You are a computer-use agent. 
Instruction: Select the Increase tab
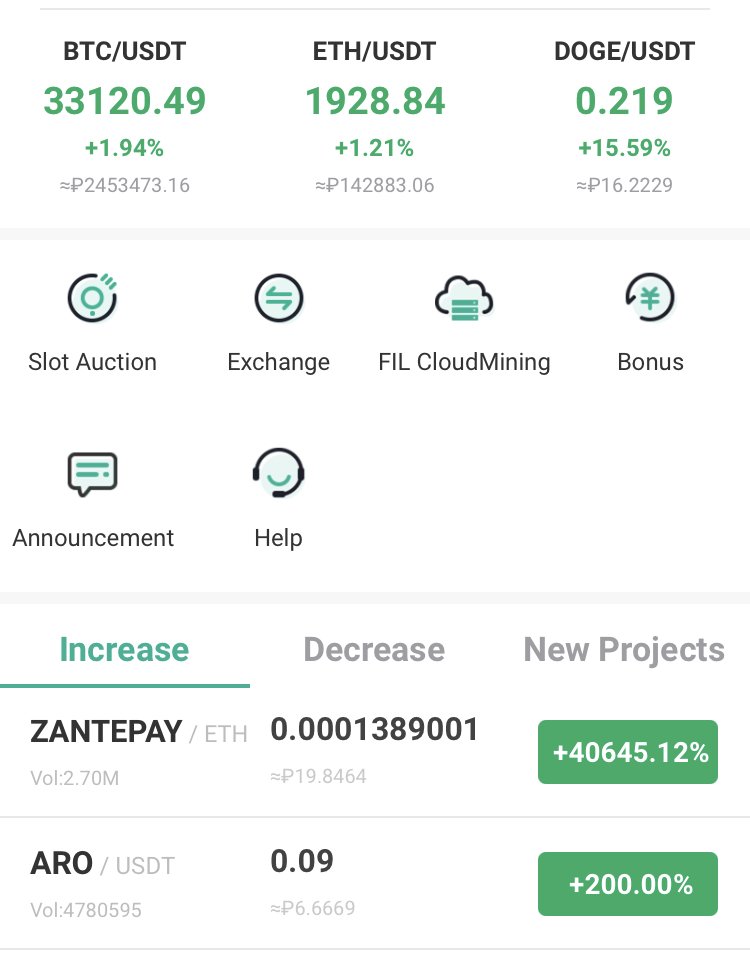click(124, 650)
